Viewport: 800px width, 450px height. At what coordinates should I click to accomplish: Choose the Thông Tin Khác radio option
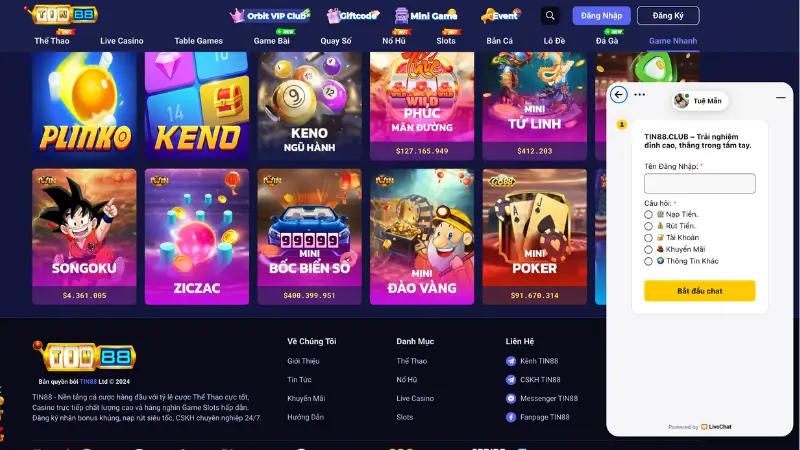click(x=648, y=261)
